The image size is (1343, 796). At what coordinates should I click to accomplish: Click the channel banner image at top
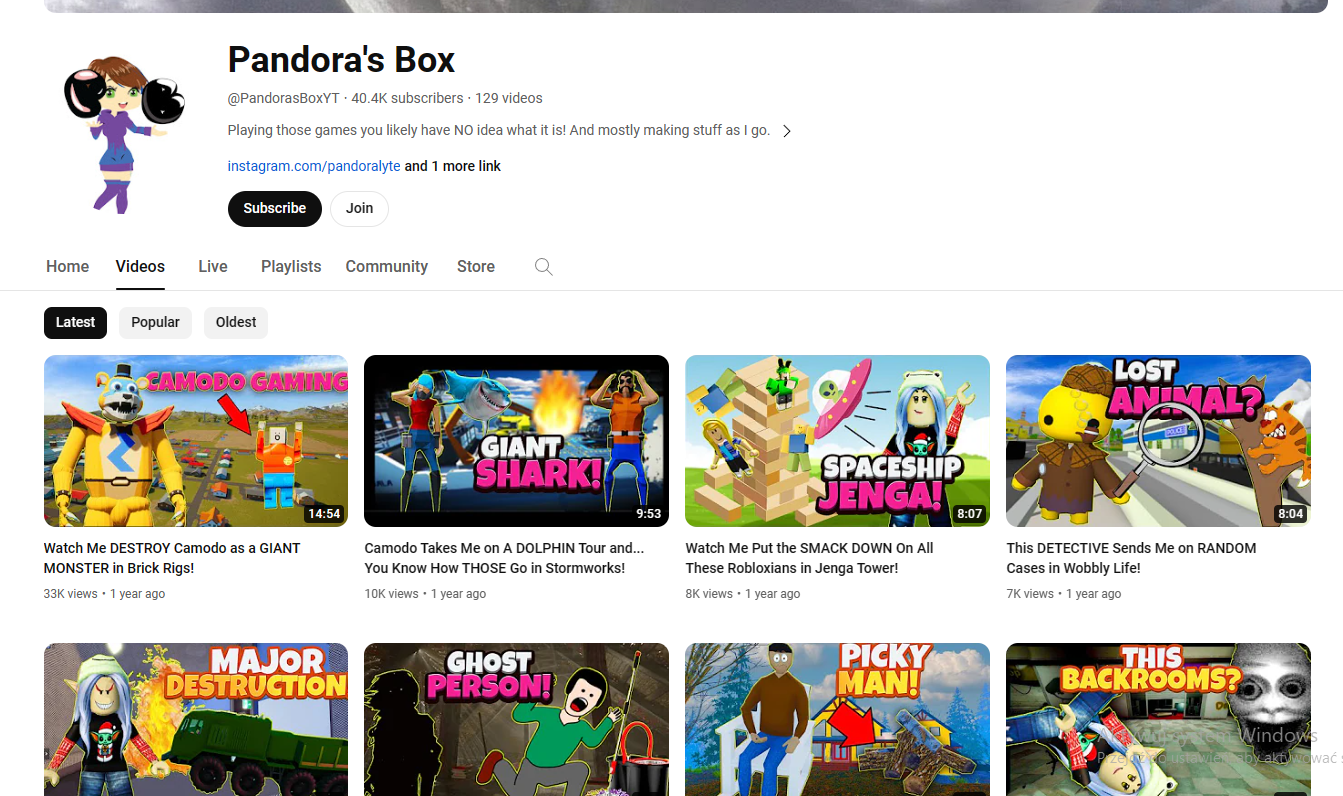pos(686,6)
